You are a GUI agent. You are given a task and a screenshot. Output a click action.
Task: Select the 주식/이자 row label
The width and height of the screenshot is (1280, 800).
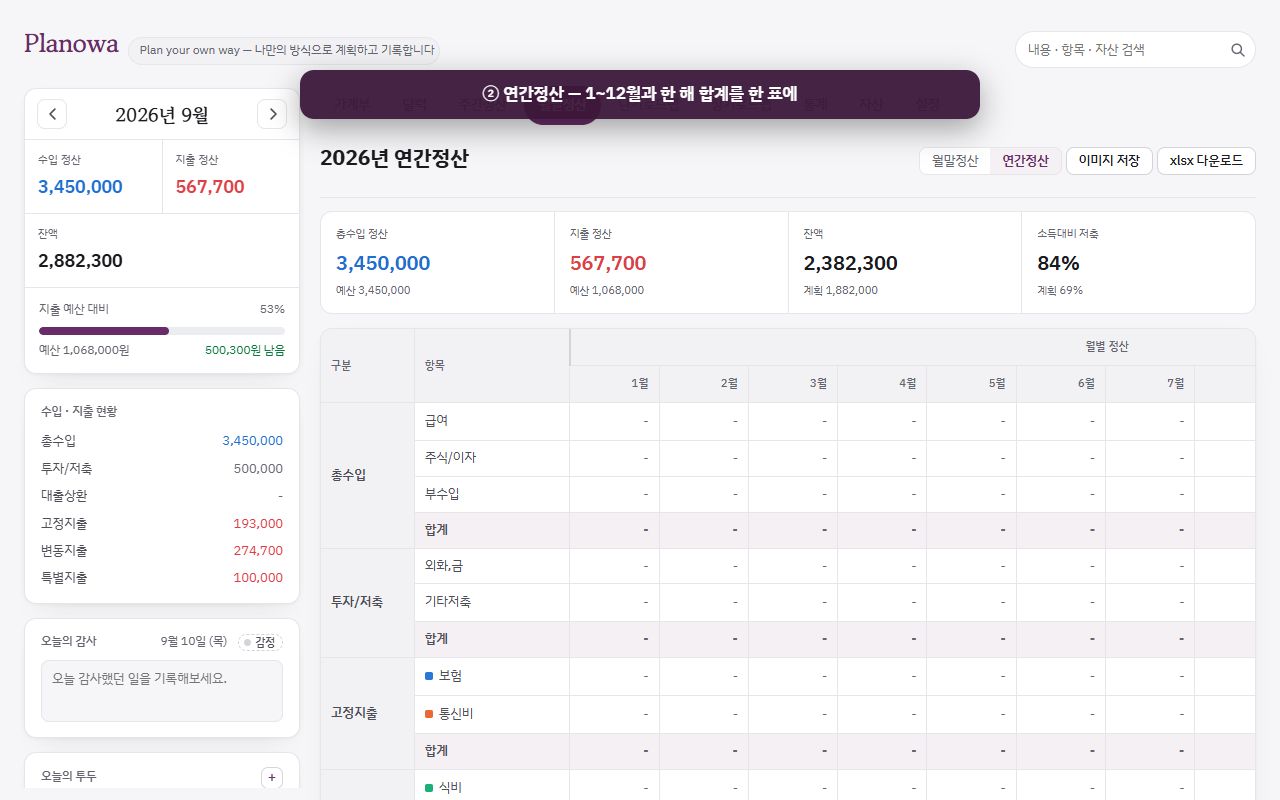coord(451,457)
